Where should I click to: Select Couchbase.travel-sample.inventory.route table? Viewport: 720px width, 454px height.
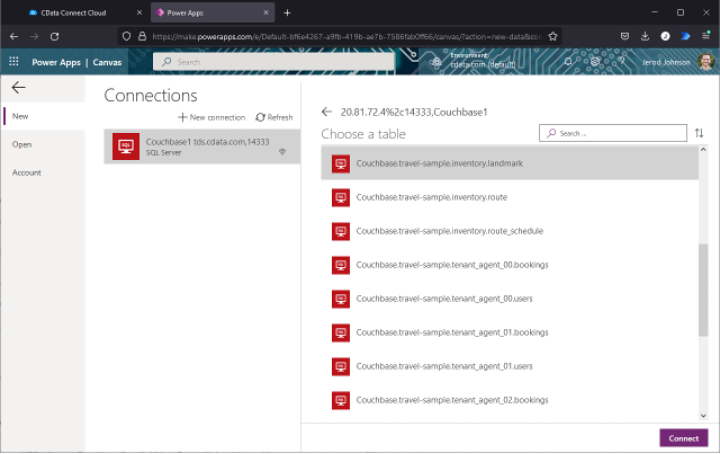click(510, 197)
